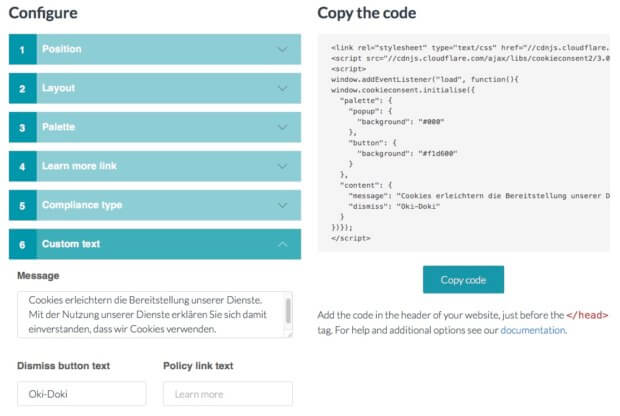620x416 pixels.
Task: Click the "message" code line
Action: [x=479, y=196]
